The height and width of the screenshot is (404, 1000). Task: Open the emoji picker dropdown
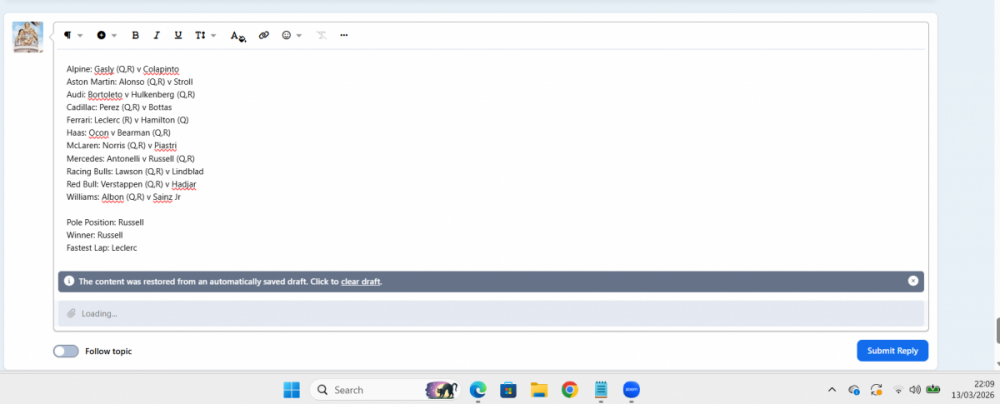[291, 35]
